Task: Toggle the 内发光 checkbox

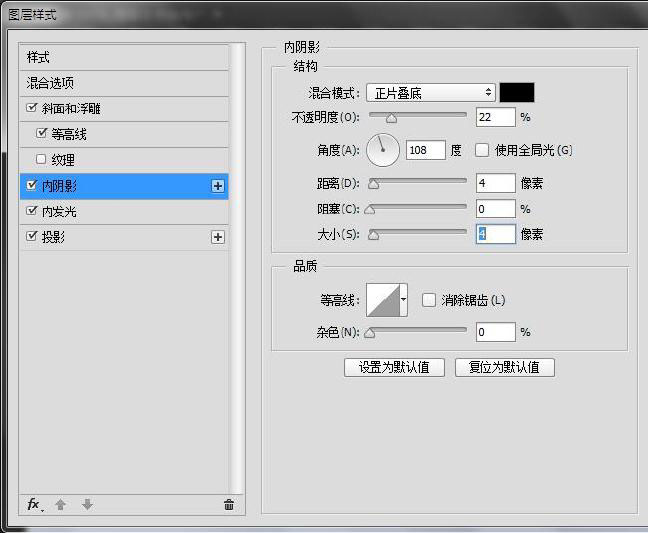Action: 31,211
